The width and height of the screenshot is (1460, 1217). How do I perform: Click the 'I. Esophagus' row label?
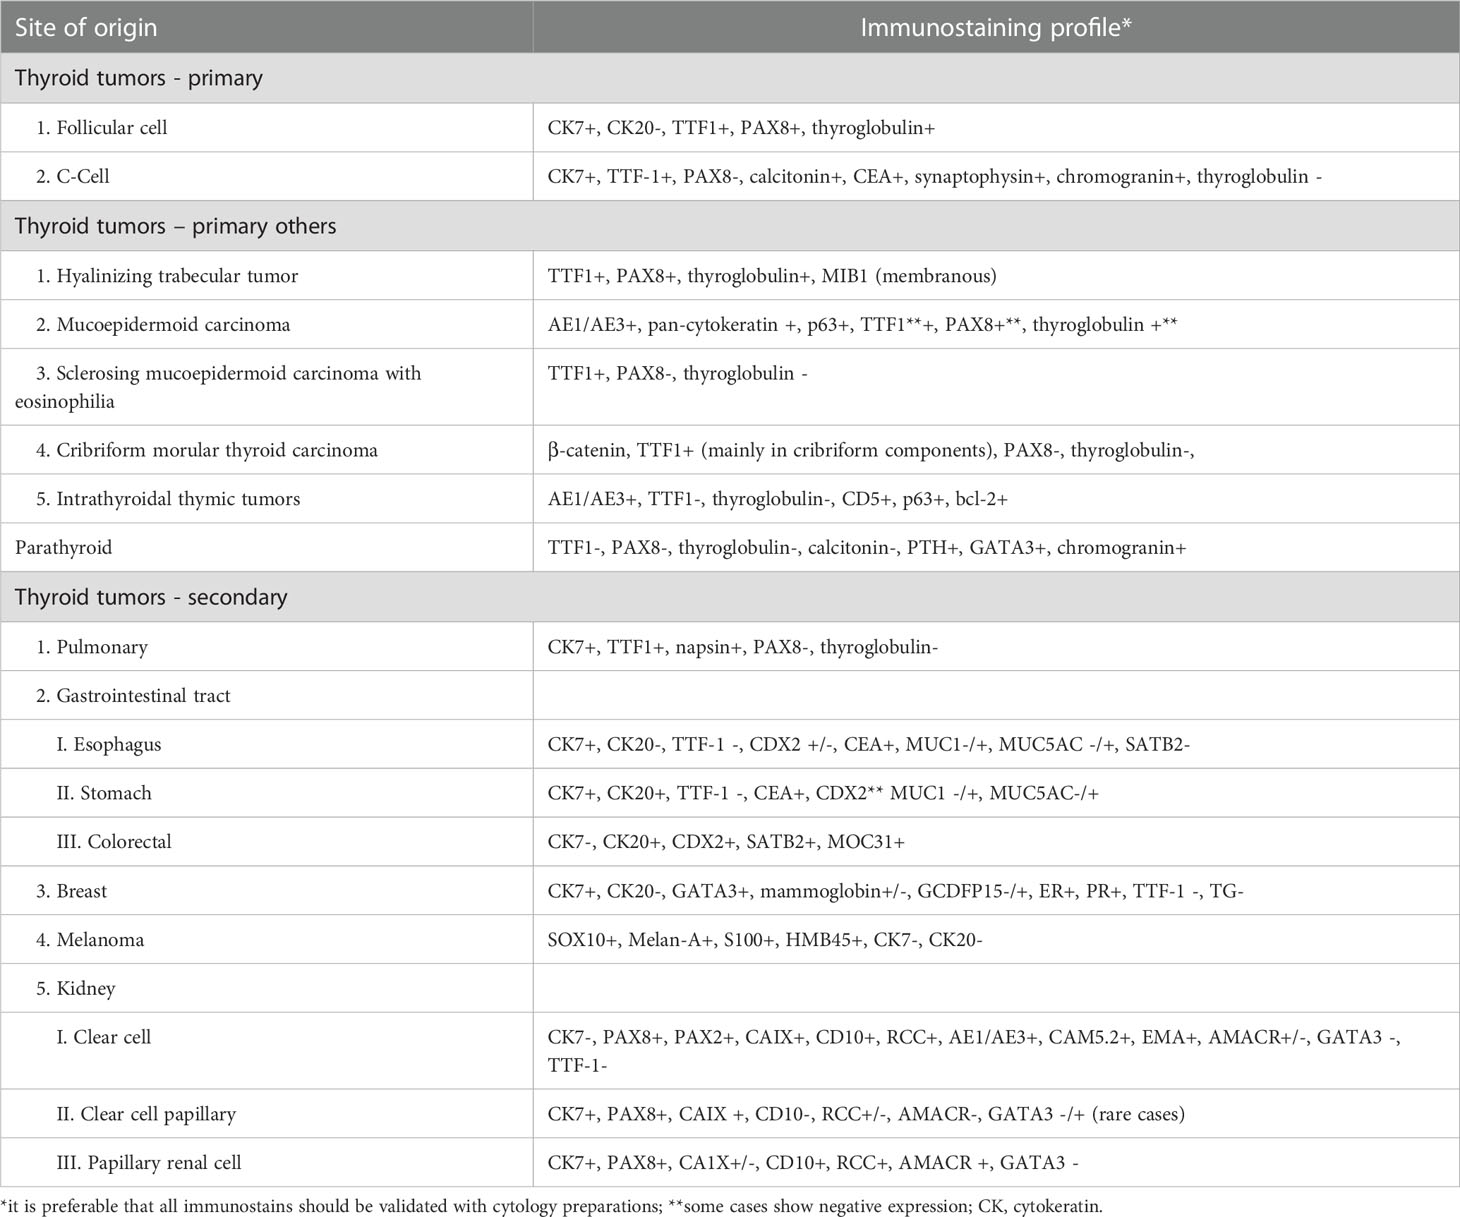tap(108, 745)
